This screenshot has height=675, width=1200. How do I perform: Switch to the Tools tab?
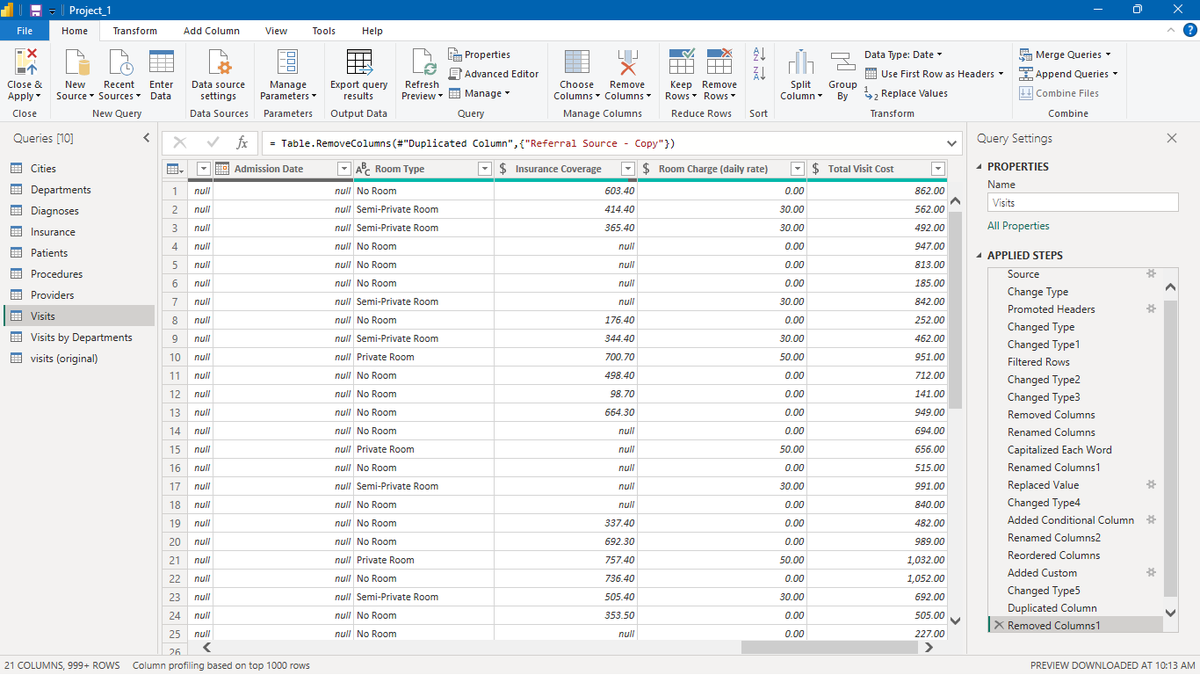click(x=324, y=31)
